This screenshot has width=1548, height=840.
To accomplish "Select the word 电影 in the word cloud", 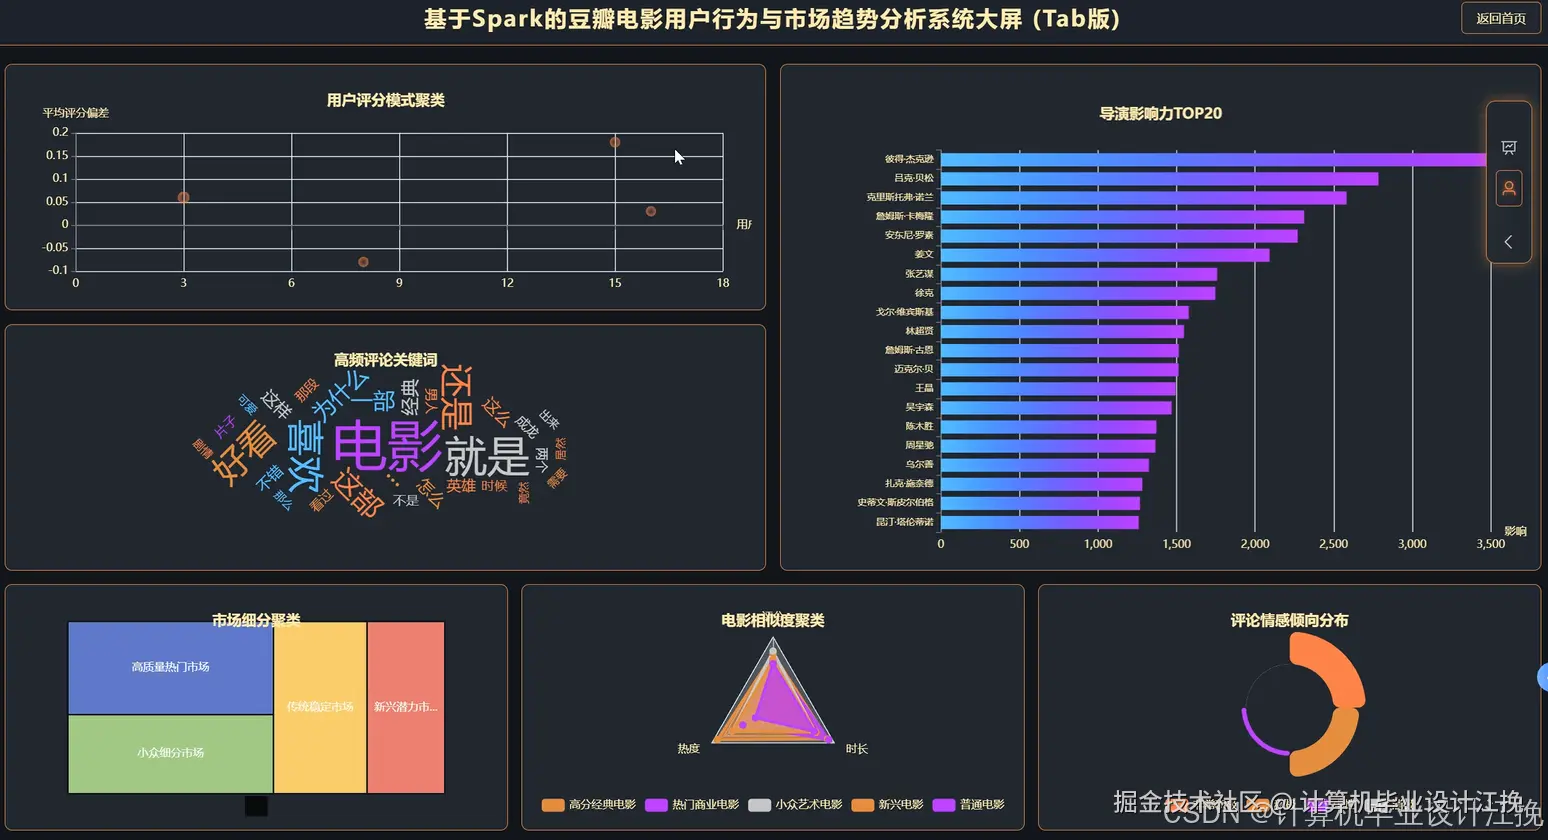I will [385, 447].
